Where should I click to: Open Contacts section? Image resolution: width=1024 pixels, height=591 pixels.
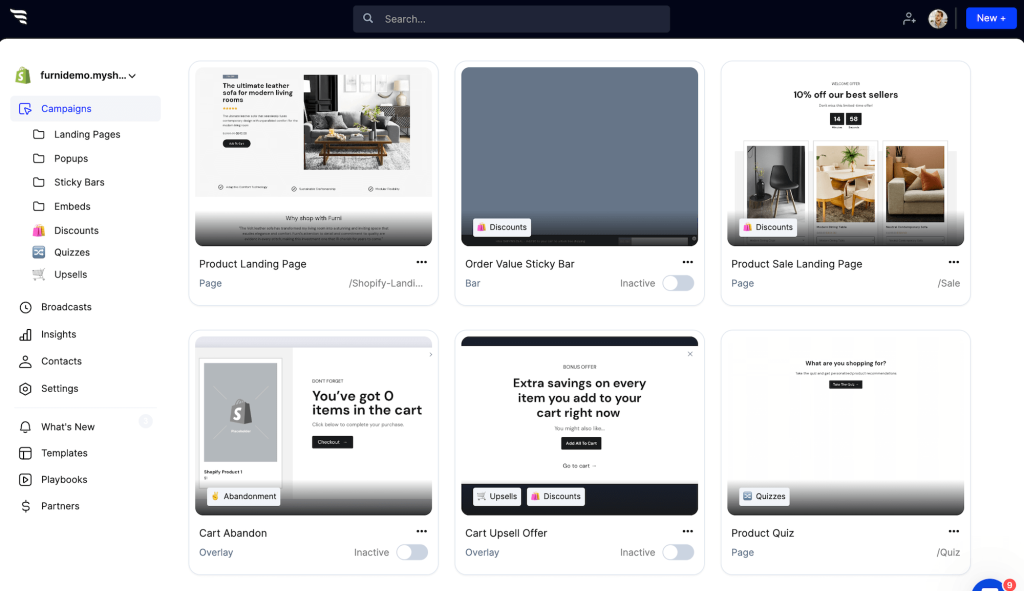click(x=61, y=361)
